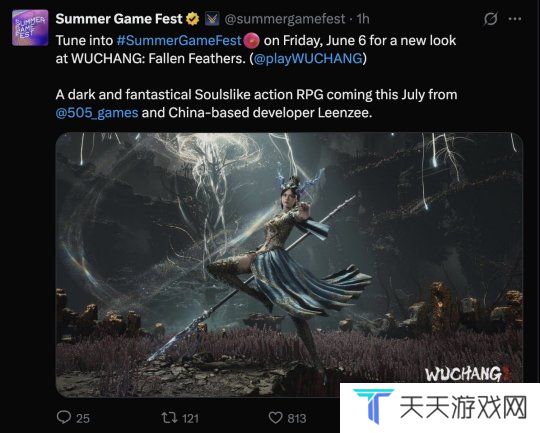Open the Summer Game Fest profile avatar

click(30, 28)
